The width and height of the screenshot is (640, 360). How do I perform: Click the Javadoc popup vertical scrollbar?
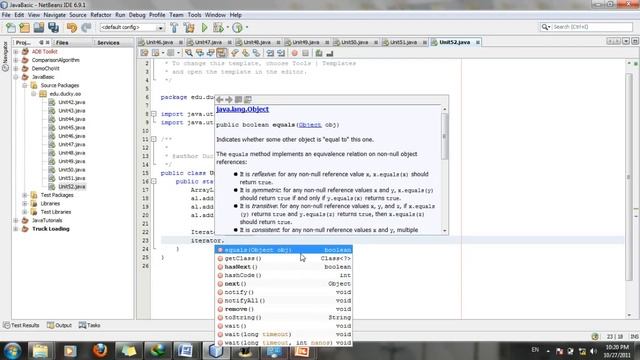(444, 169)
